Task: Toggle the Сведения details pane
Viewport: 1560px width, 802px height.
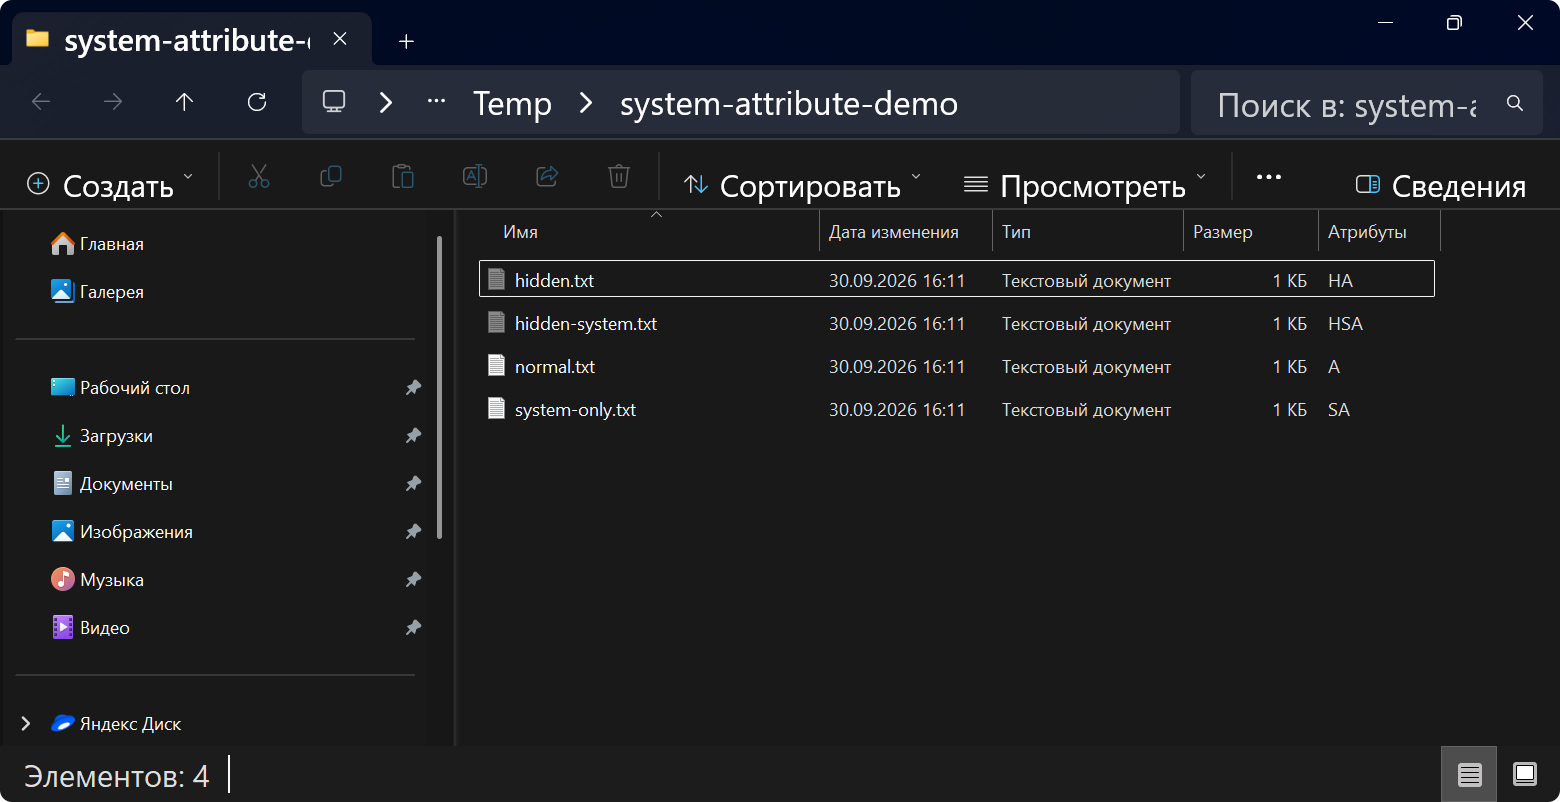Action: tap(1440, 184)
